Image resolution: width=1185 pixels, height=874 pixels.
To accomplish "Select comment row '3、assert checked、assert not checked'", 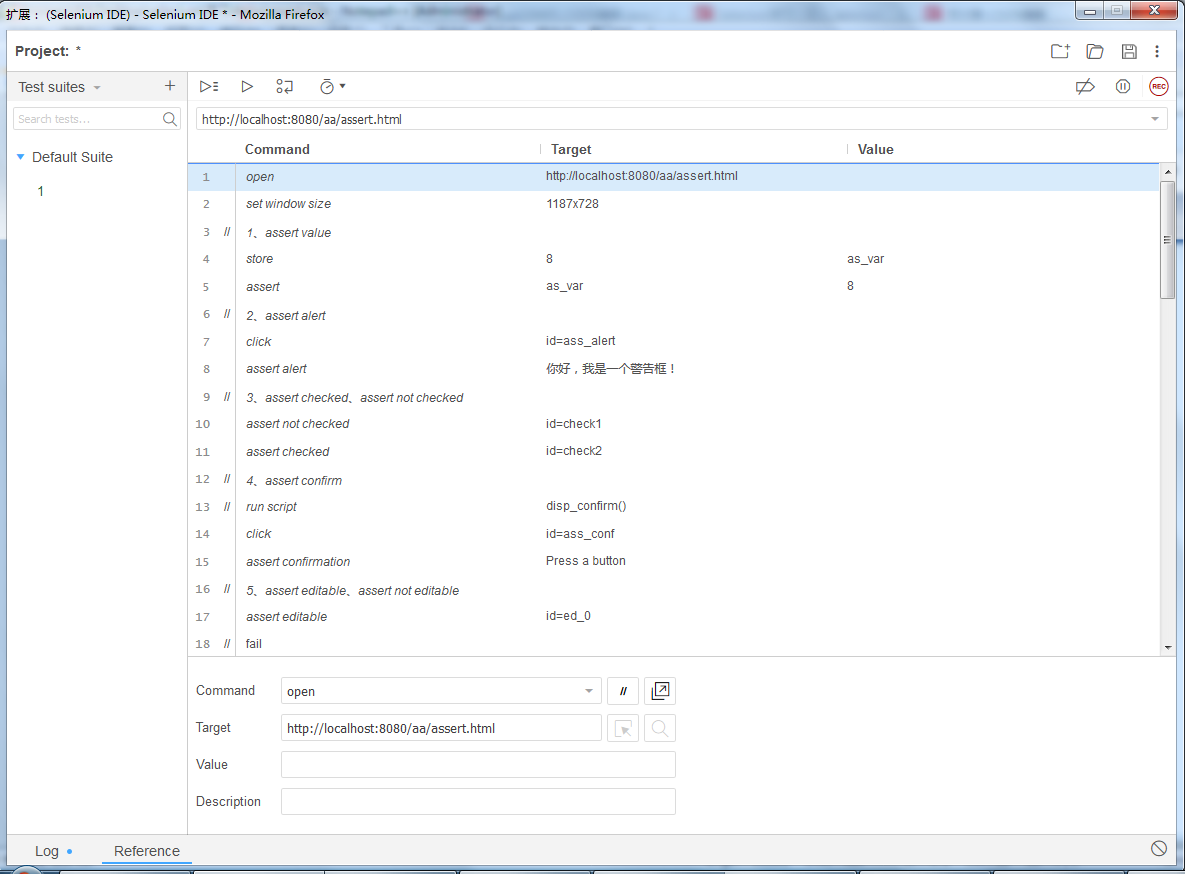I will pos(673,397).
